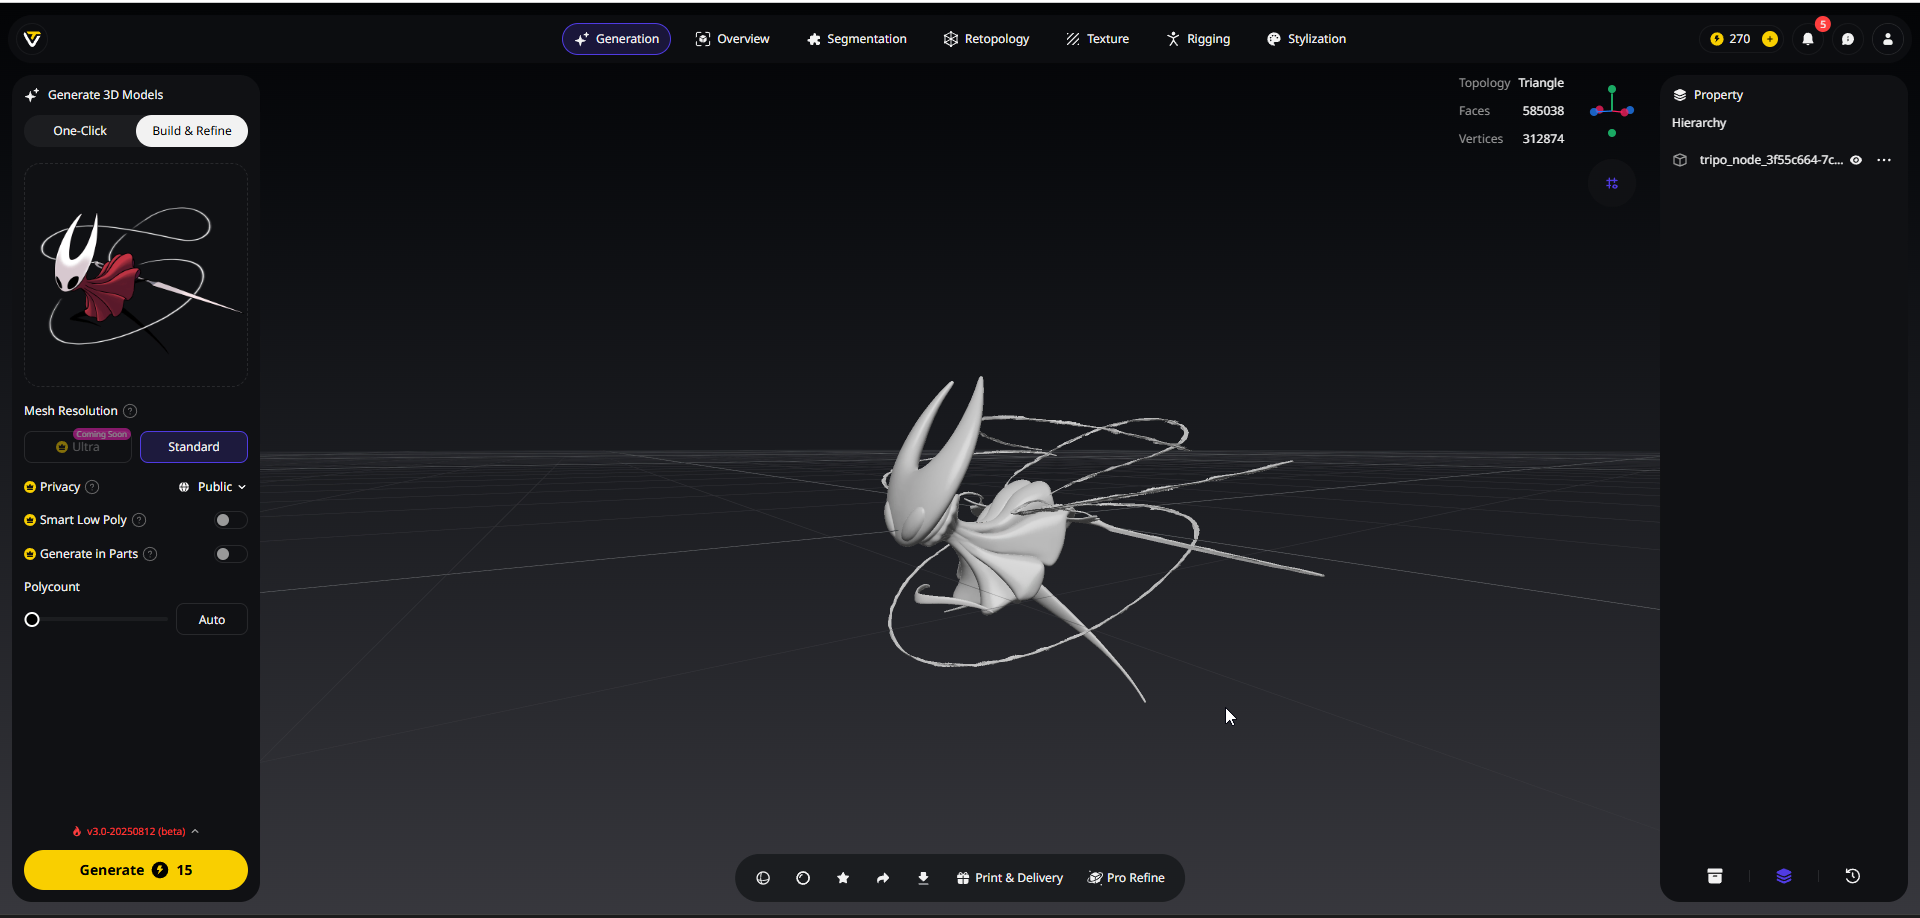Click the Hornet reference image thumbnail

point(136,275)
